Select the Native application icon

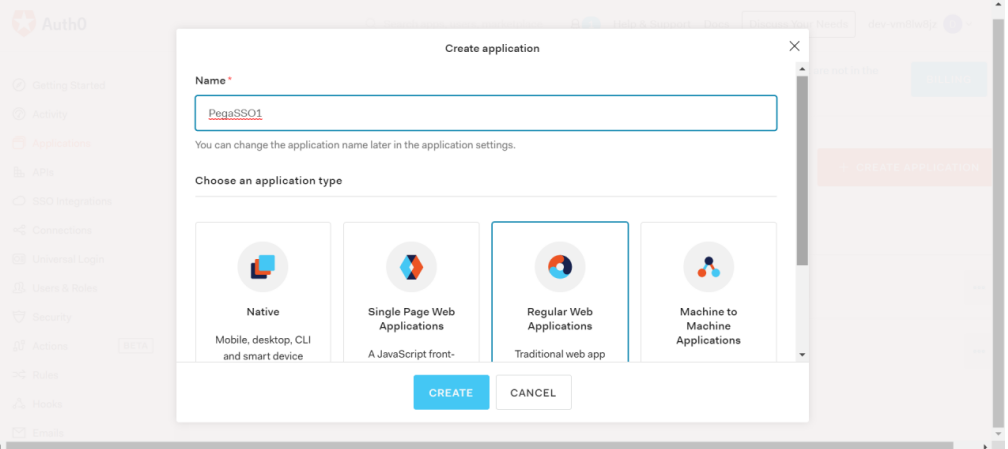[263, 266]
